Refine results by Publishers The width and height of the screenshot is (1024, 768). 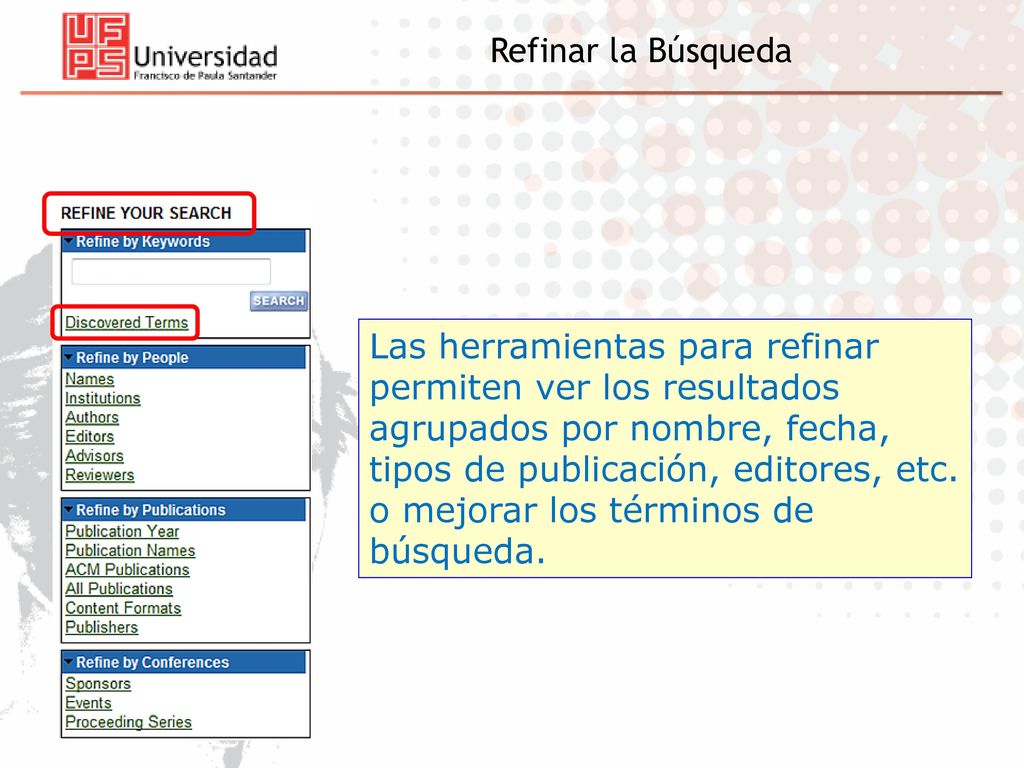[102, 628]
